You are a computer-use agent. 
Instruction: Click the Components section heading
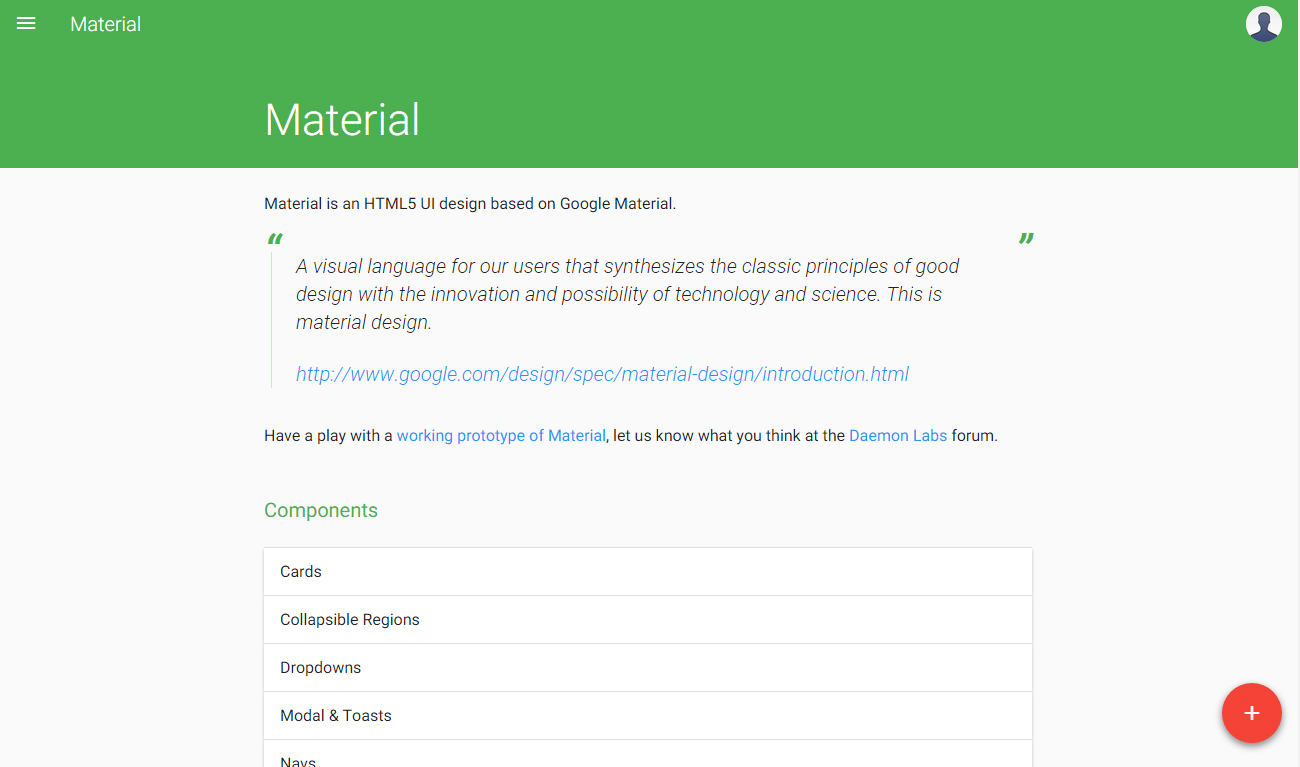[321, 510]
